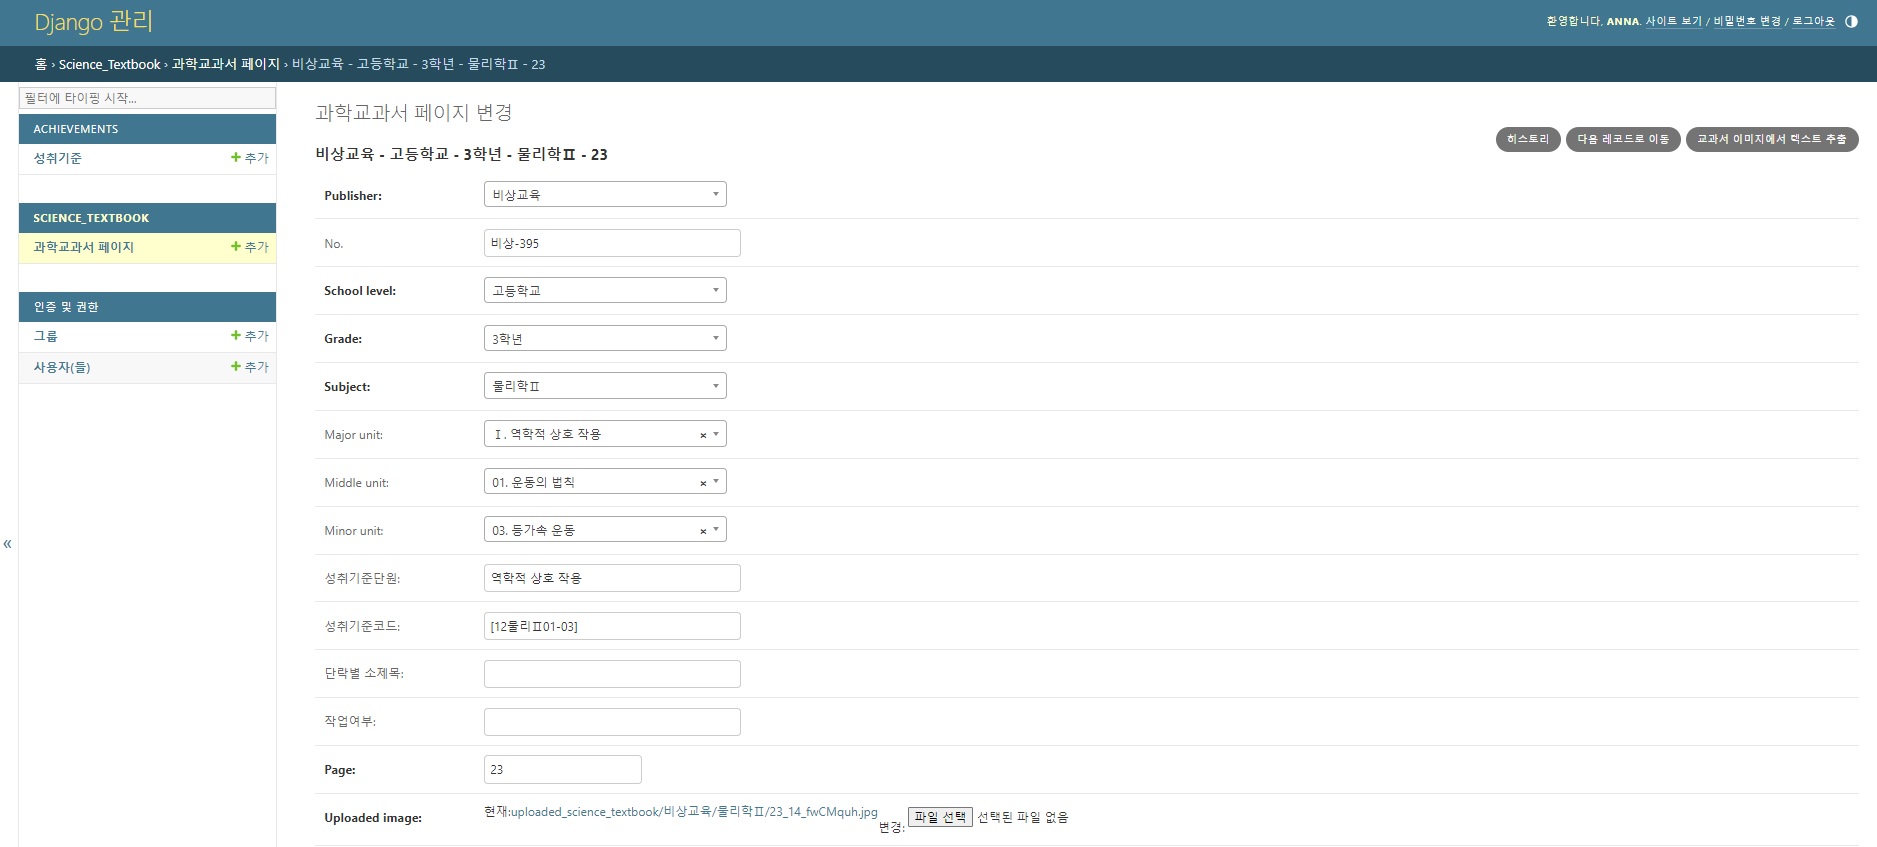Collapse the sidebar with the double-chevron
1877x847 pixels.
point(8,544)
